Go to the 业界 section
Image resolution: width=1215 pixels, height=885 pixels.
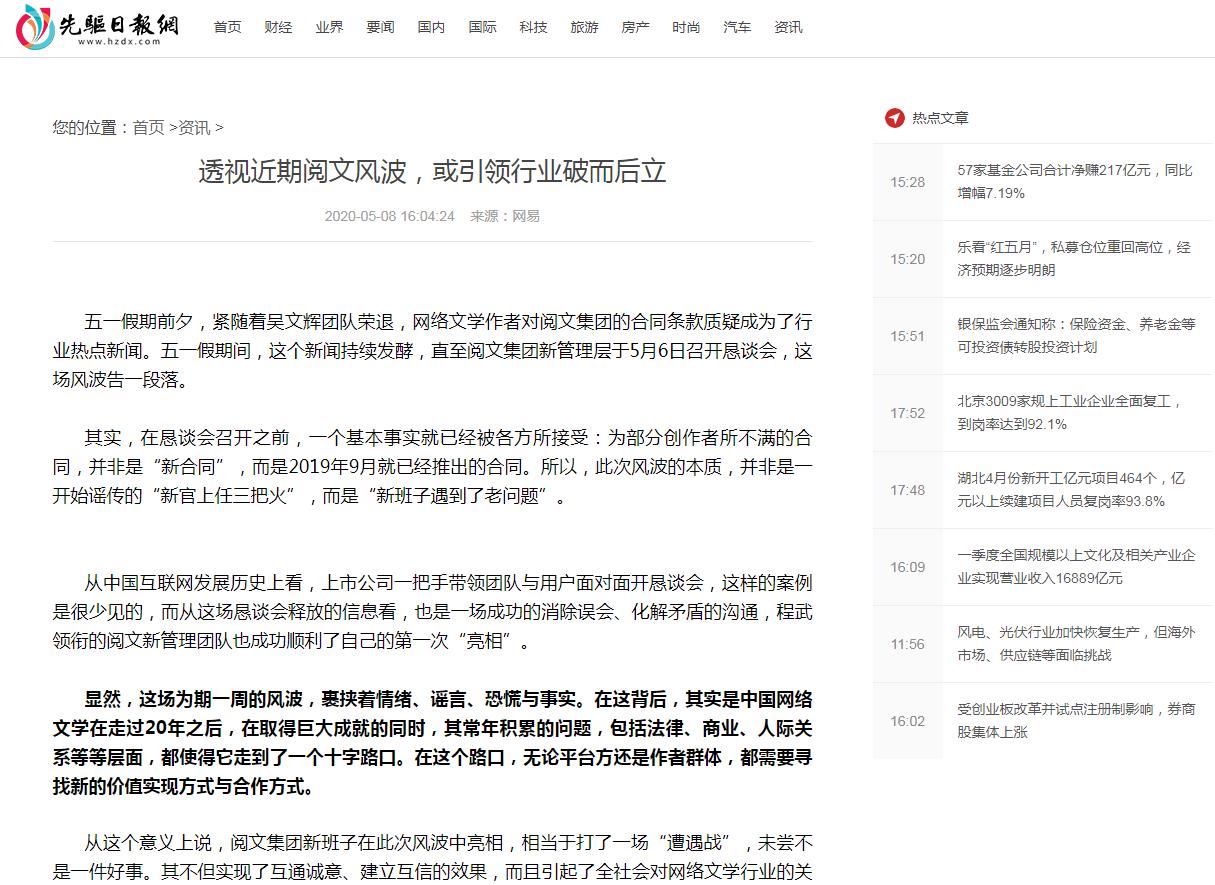pos(329,27)
